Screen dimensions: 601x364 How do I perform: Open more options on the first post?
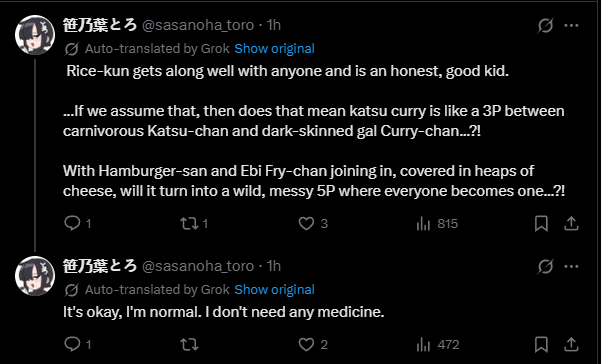pos(571,26)
